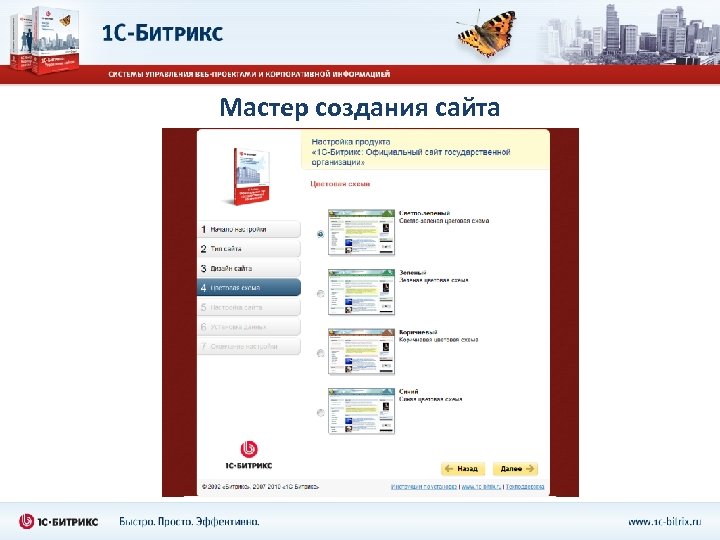Click the Мастер создания сайта slide title

[360, 107]
